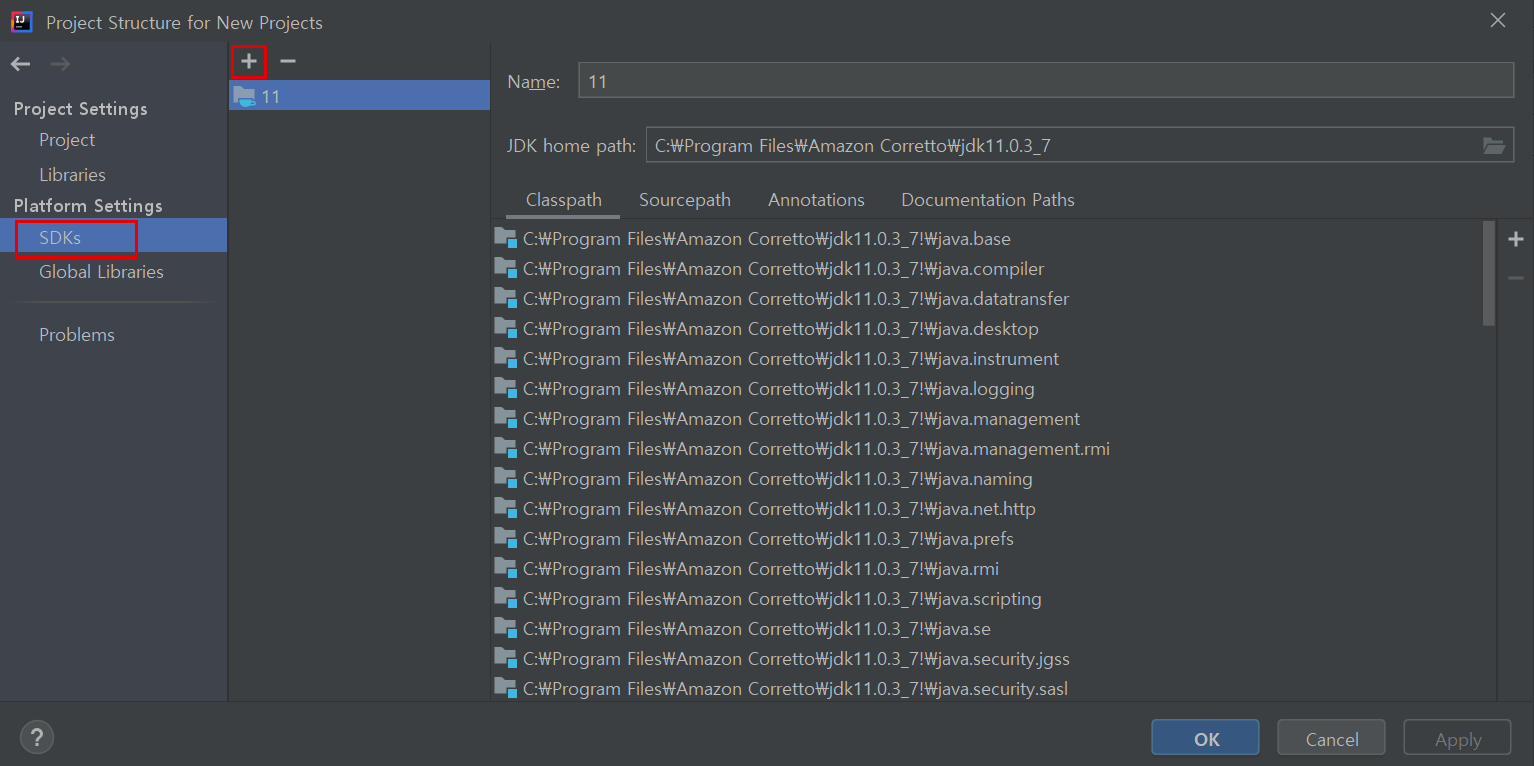Switch to the Classpath tab

tap(564, 200)
